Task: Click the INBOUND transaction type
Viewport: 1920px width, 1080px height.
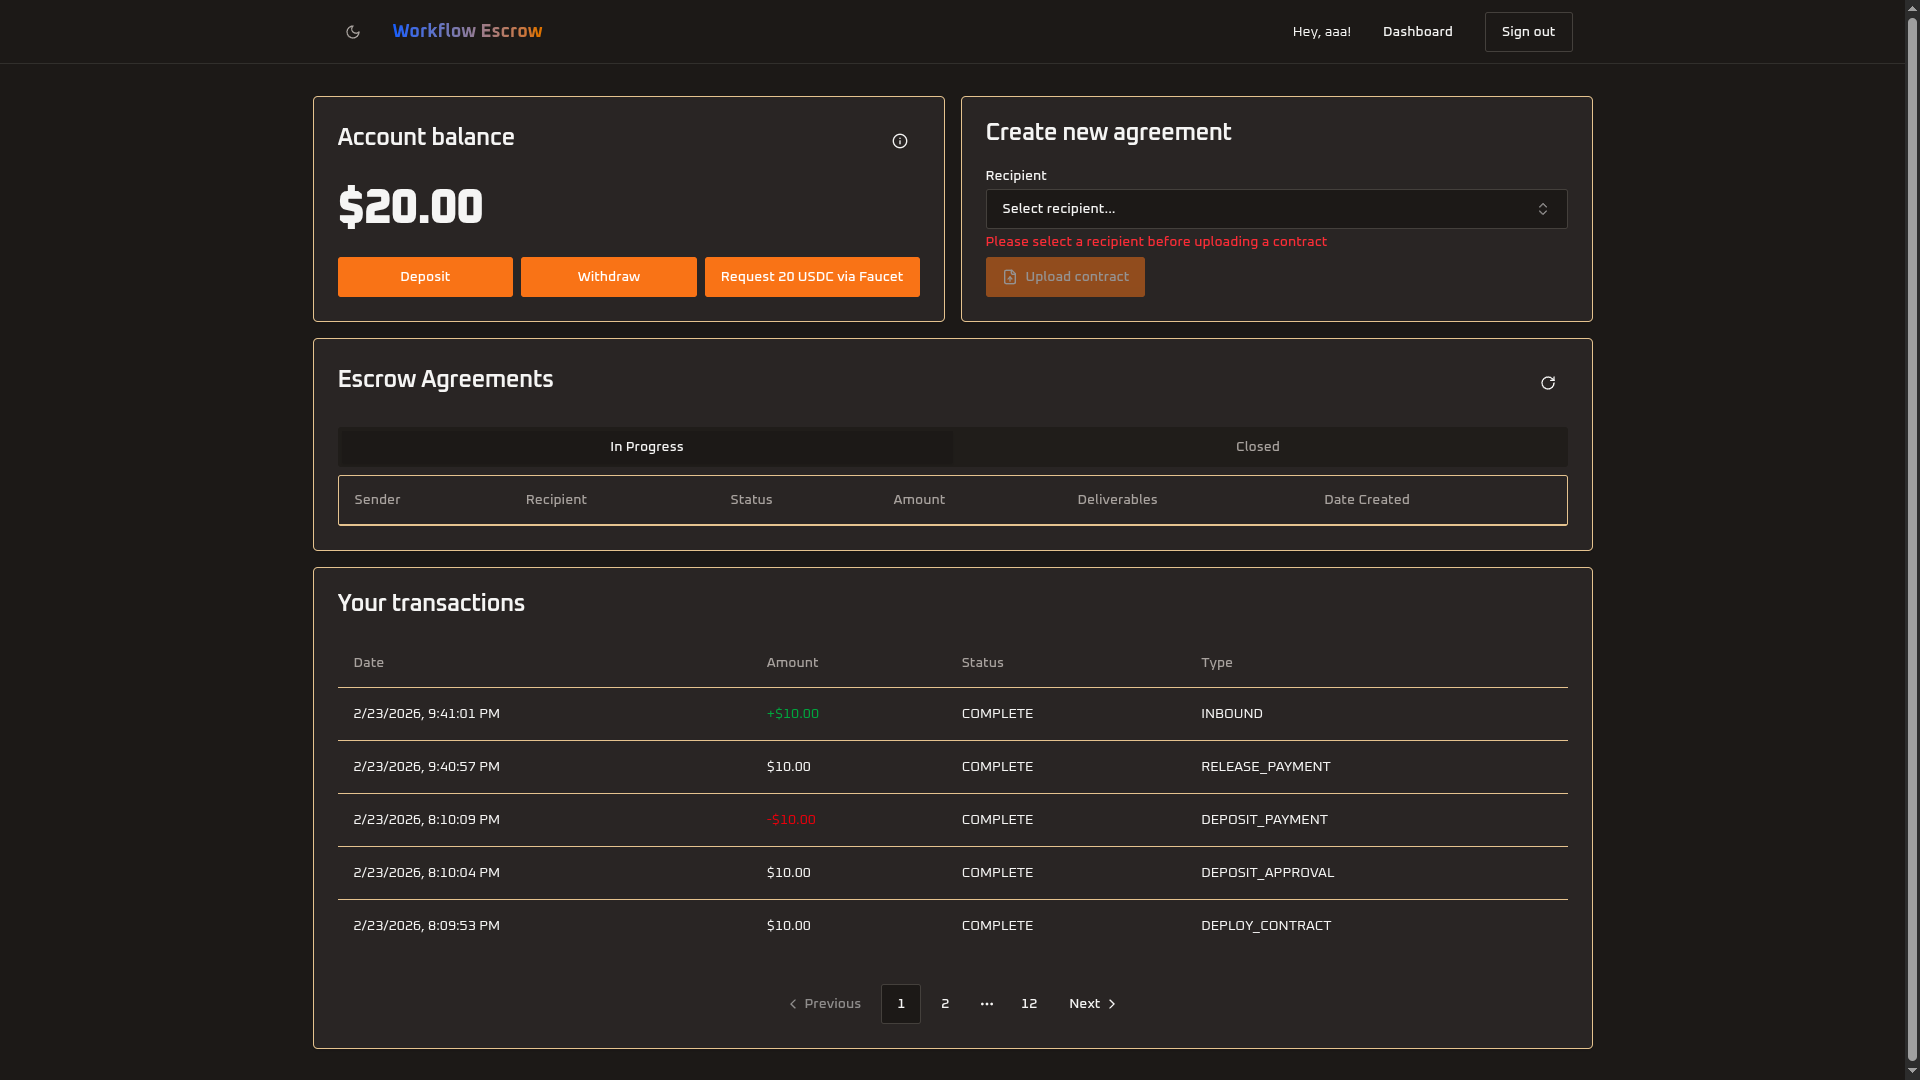Action: (1231, 714)
